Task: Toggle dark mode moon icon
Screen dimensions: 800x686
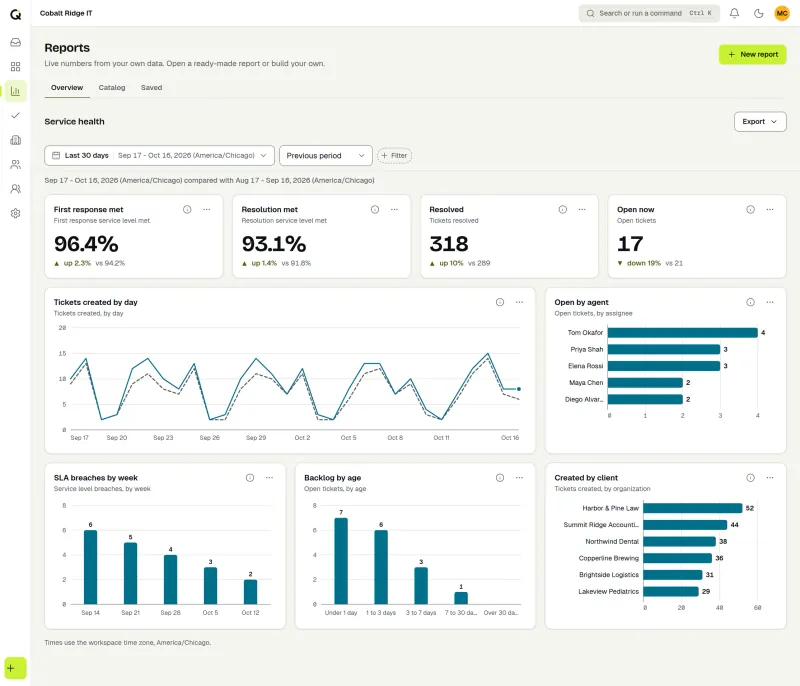Action: pos(759,13)
